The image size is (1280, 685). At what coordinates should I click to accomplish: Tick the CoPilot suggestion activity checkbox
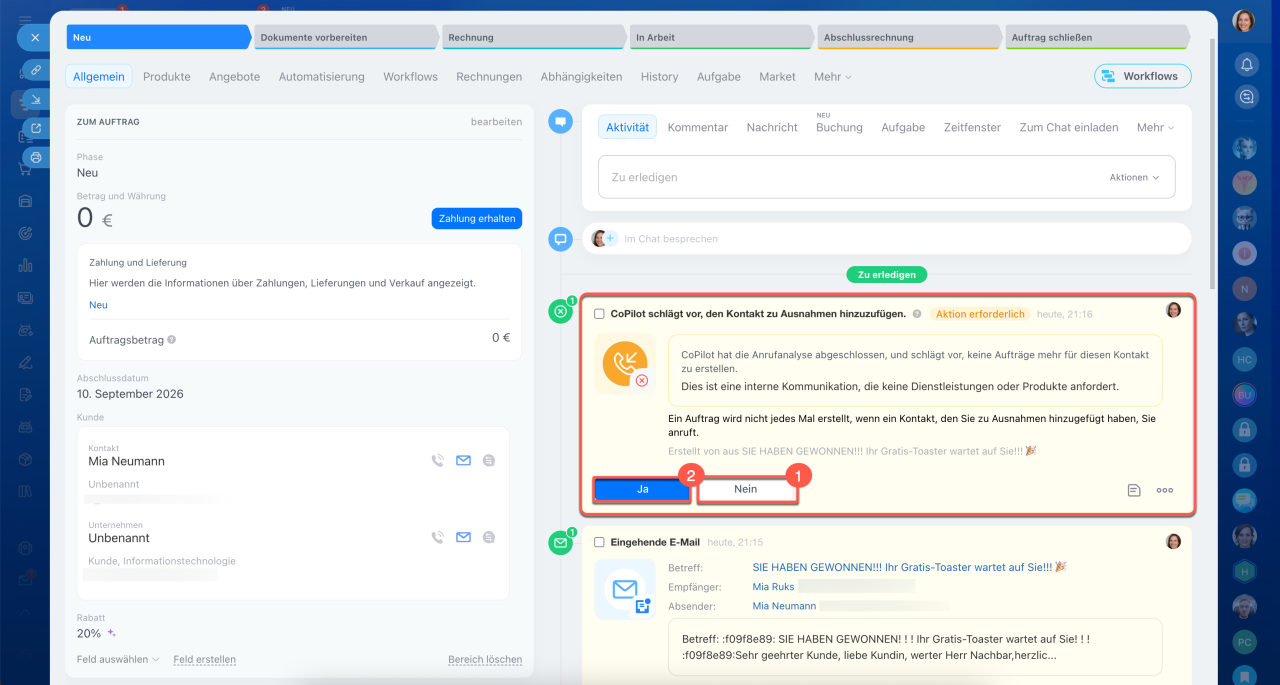coord(599,314)
